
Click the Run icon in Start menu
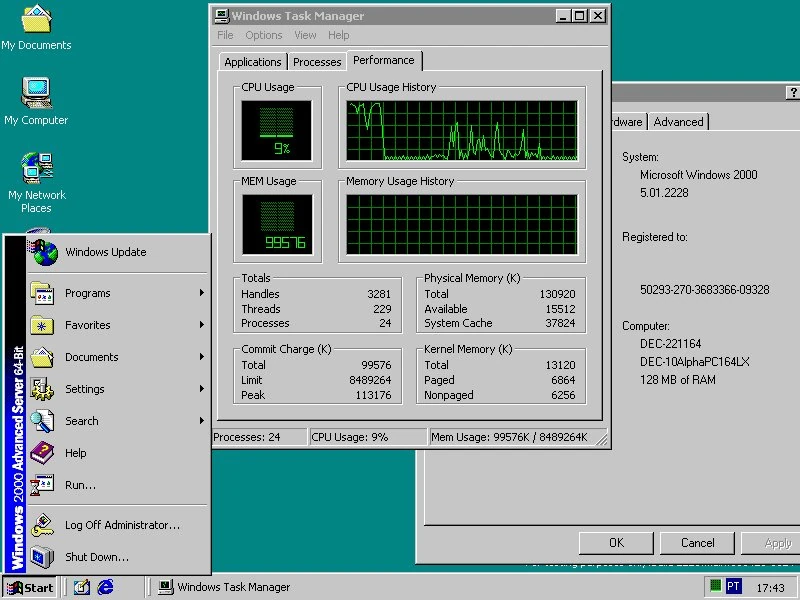(x=42, y=485)
